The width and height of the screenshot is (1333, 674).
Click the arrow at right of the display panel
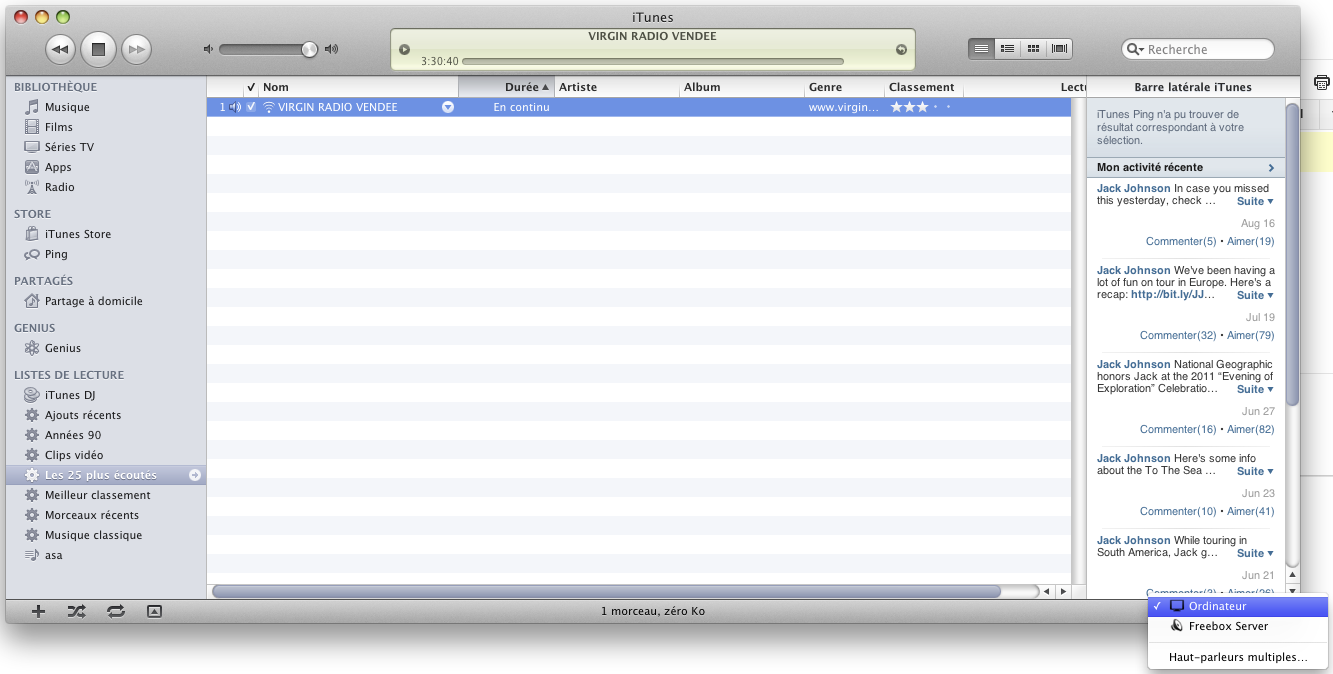tap(901, 49)
